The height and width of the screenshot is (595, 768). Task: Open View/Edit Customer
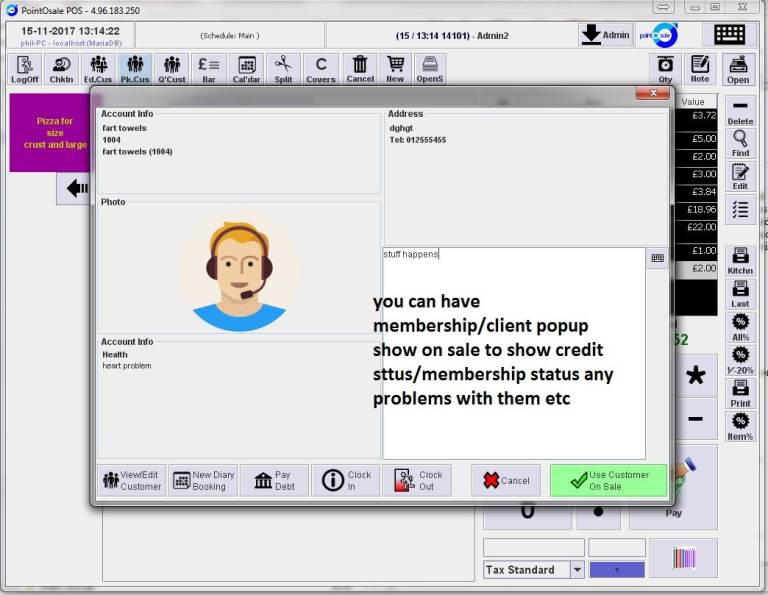[132, 481]
